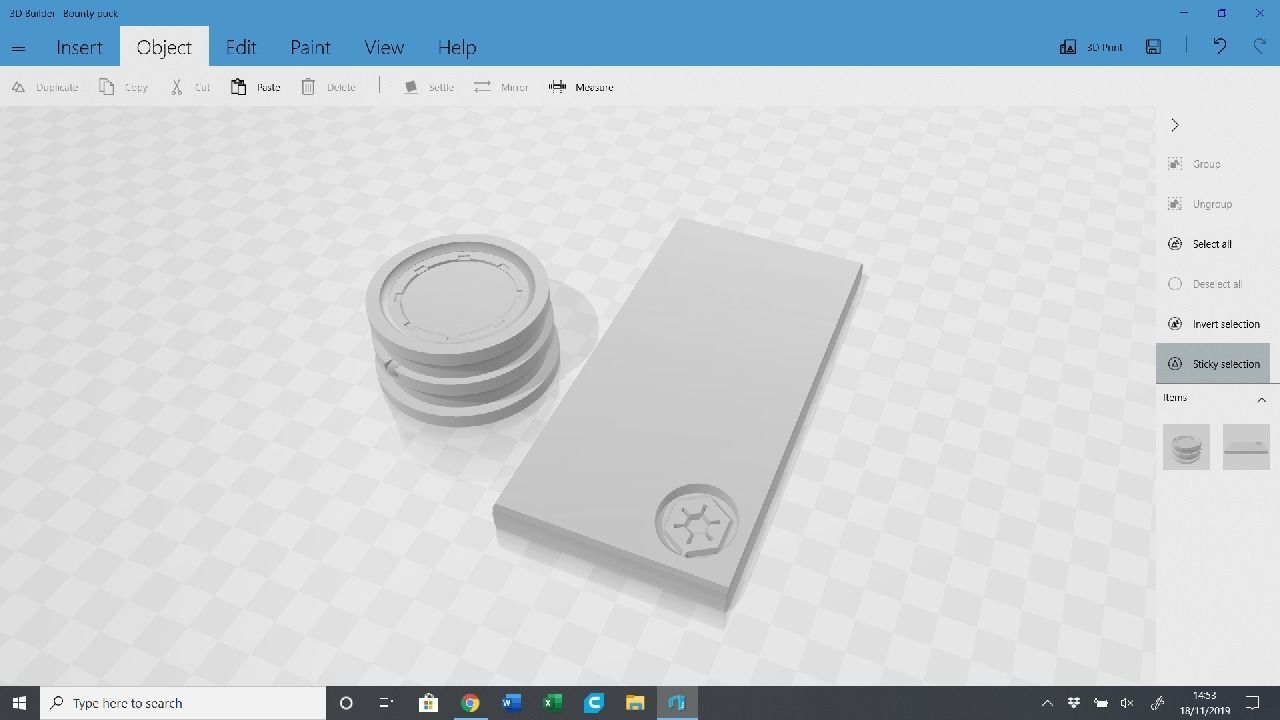Open the hamburger menu
The image size is (1280, 720).
(18, 48)
